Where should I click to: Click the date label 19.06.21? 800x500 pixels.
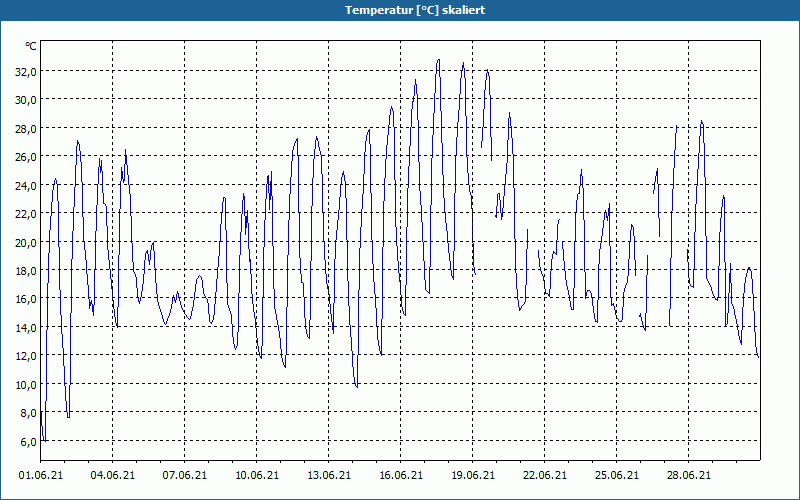click(472, 476)
